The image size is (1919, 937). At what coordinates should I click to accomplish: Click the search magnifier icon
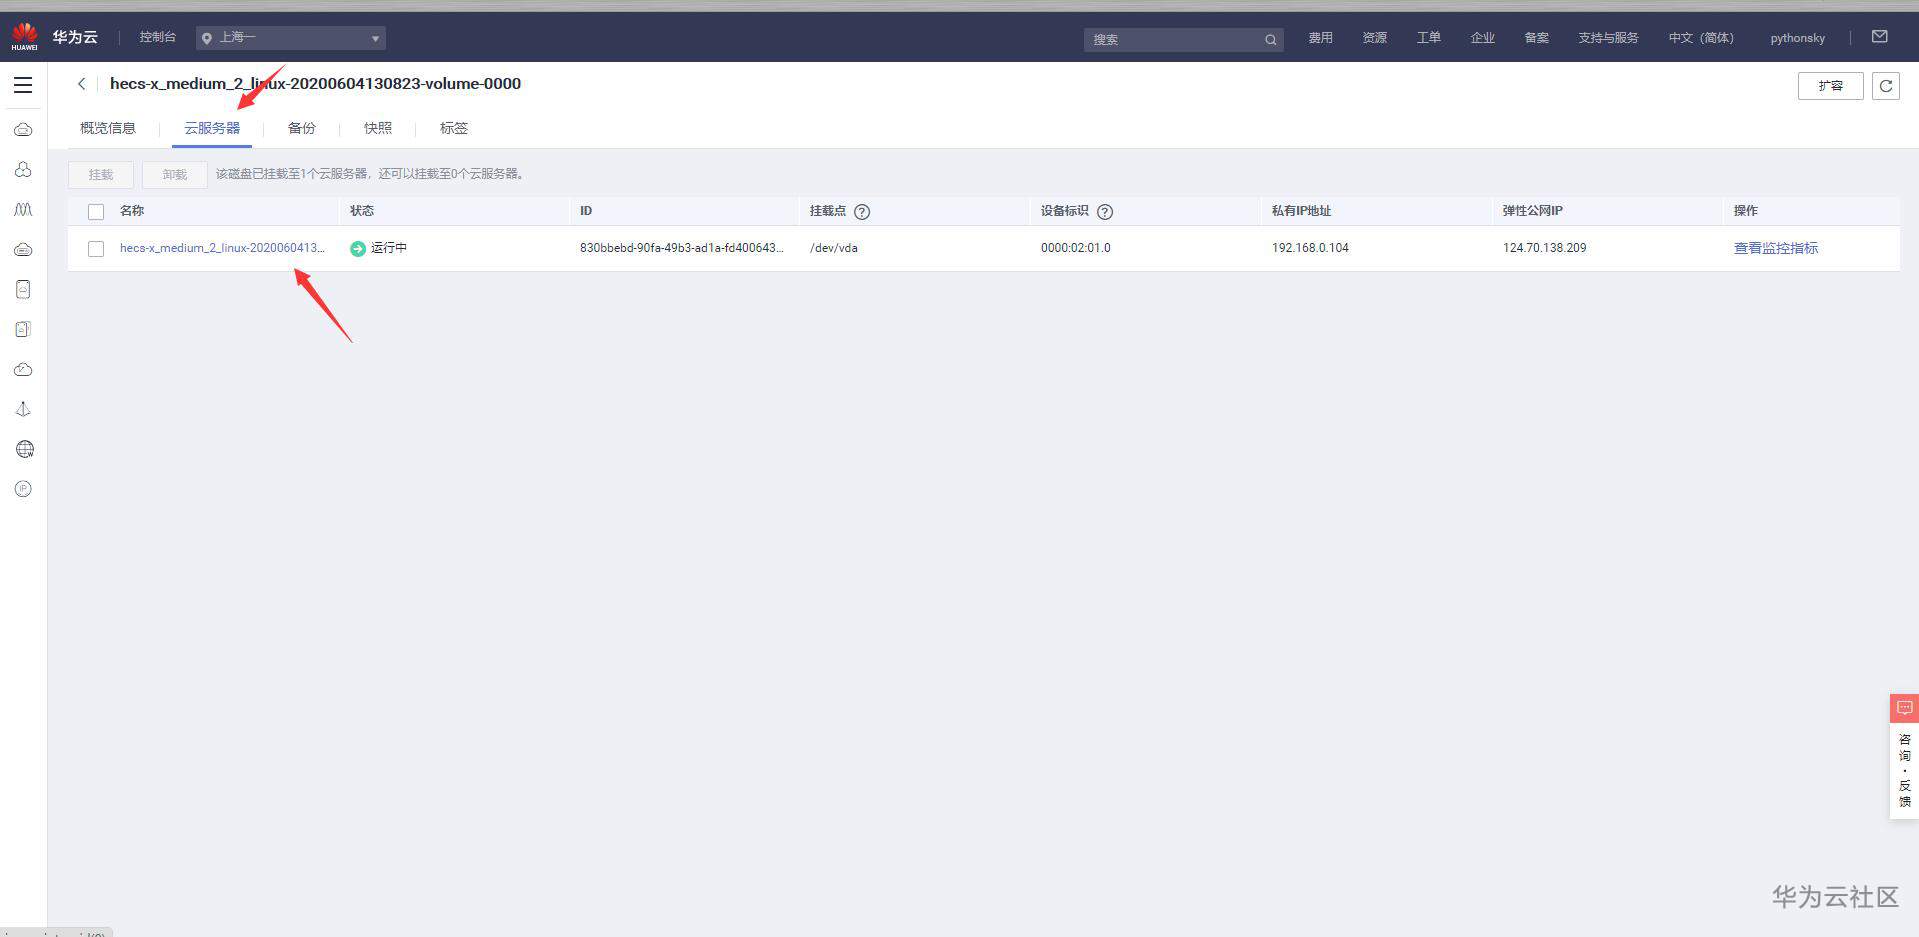[1270, 40]
